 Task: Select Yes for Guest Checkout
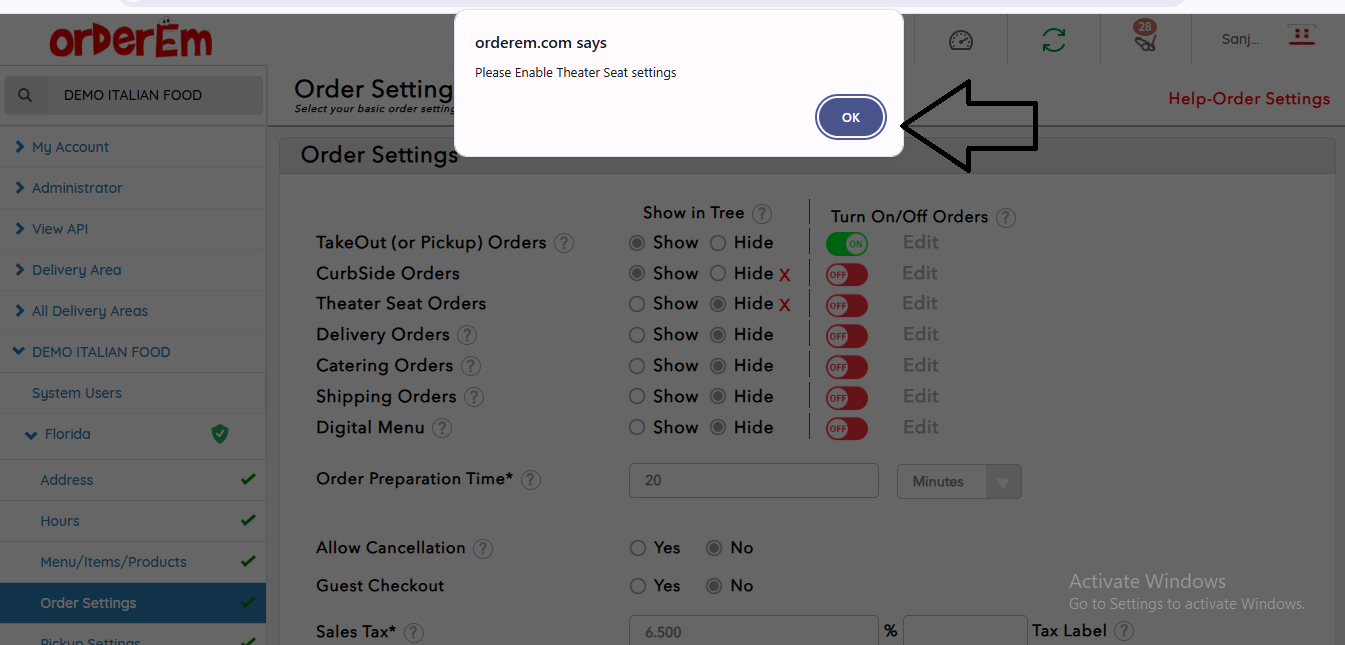coord(638,586)
